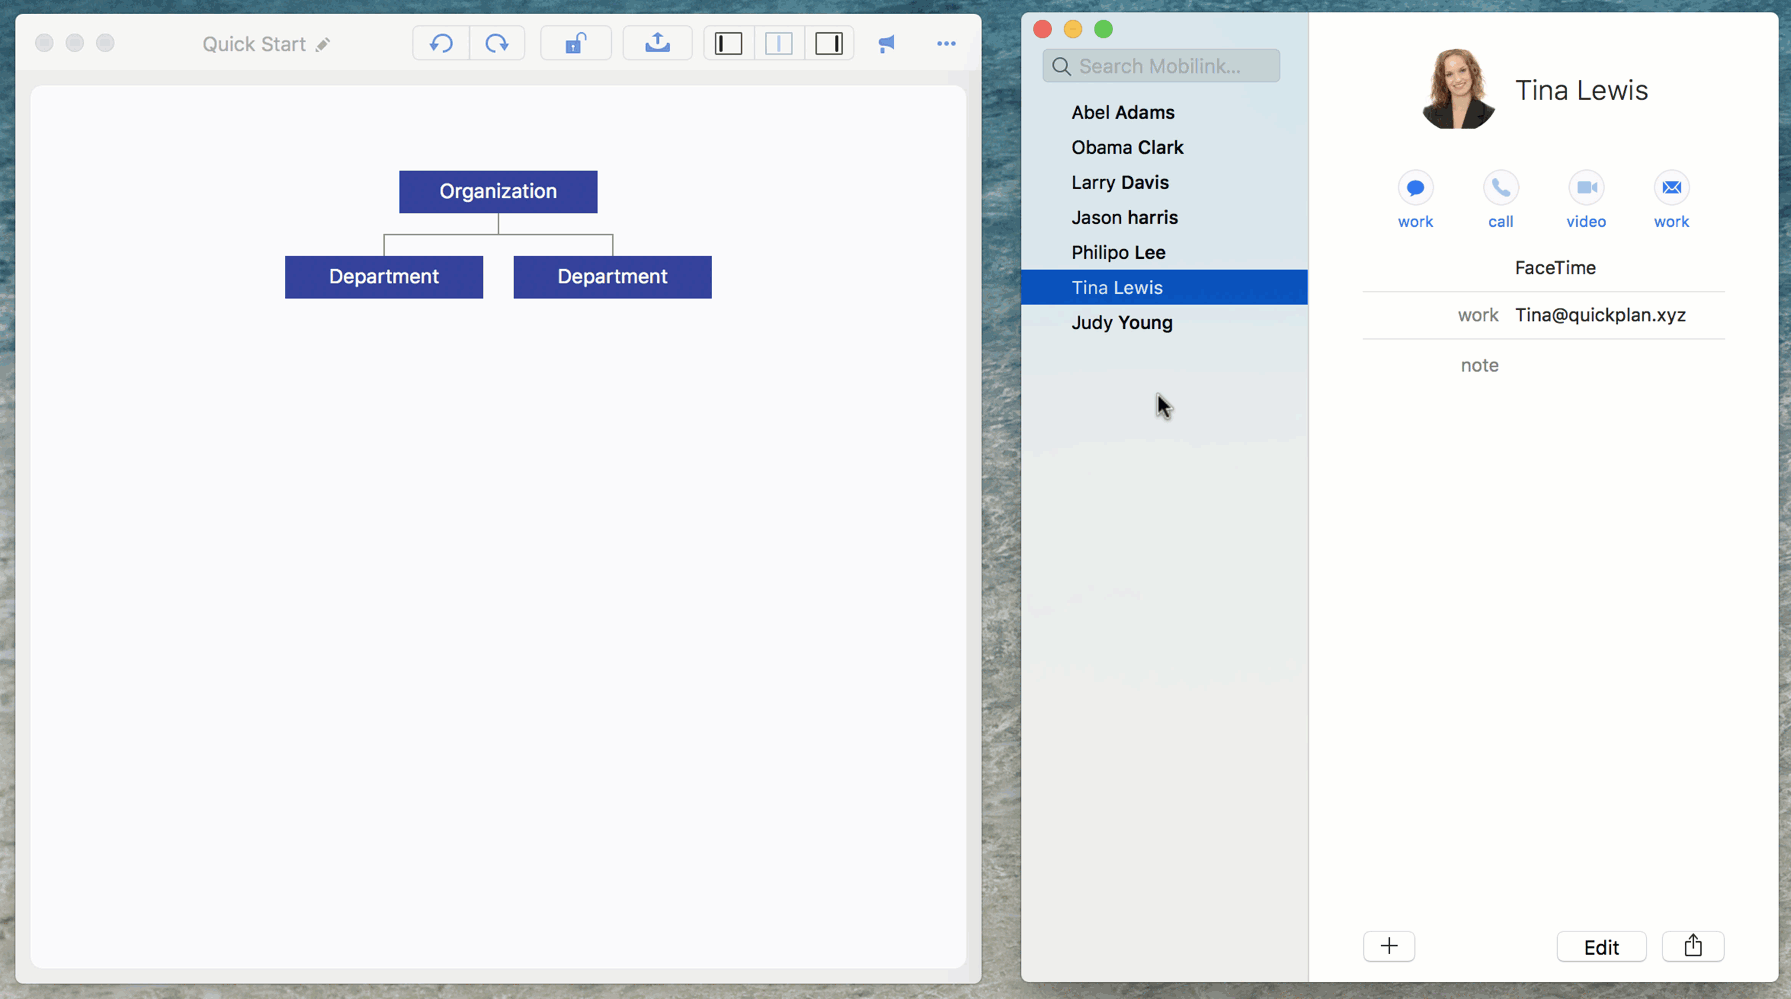The width and height of the screenshot is (1791, 999).
Task: Toggle the right sidebar panel view
Action: pos(829,44)
